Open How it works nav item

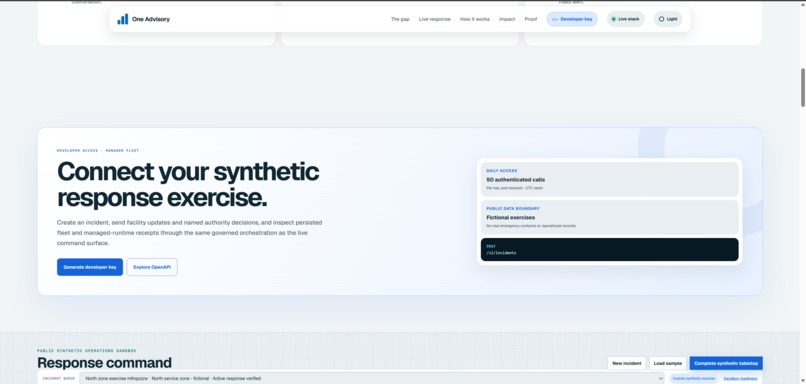pos(474,19)
